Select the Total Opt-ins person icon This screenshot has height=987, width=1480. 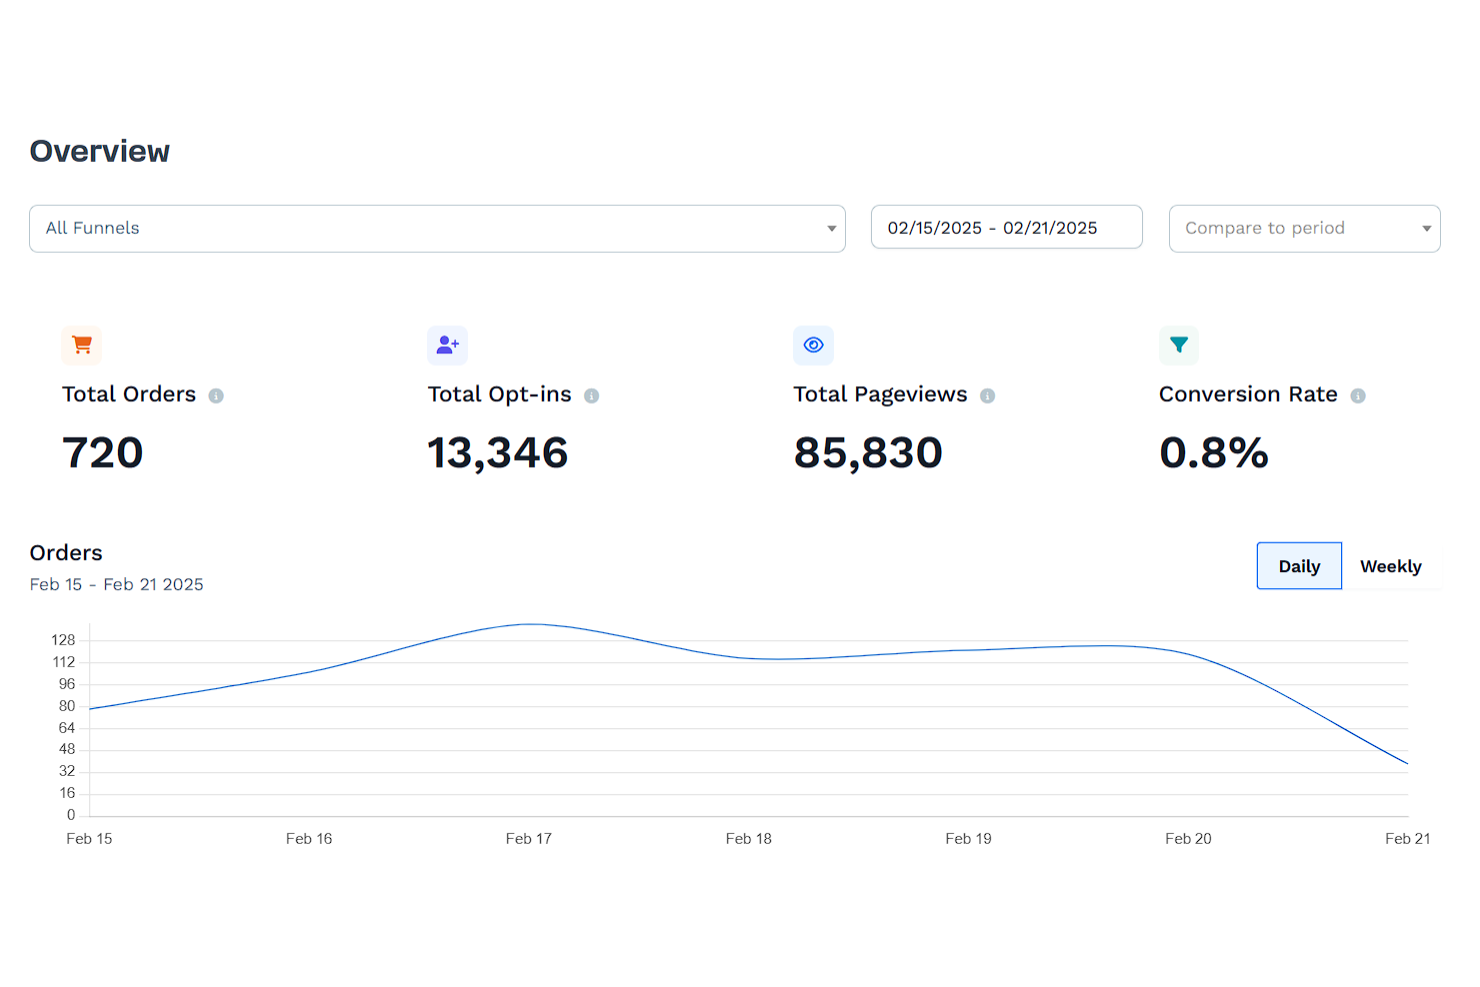447,345
